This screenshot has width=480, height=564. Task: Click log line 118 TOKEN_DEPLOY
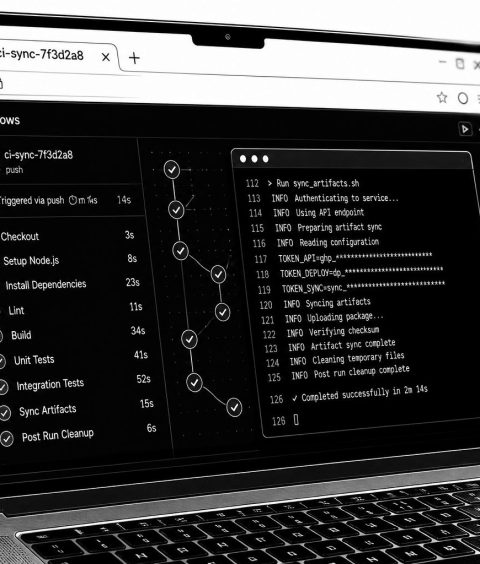pyautogui.click(x=350, y=272)
